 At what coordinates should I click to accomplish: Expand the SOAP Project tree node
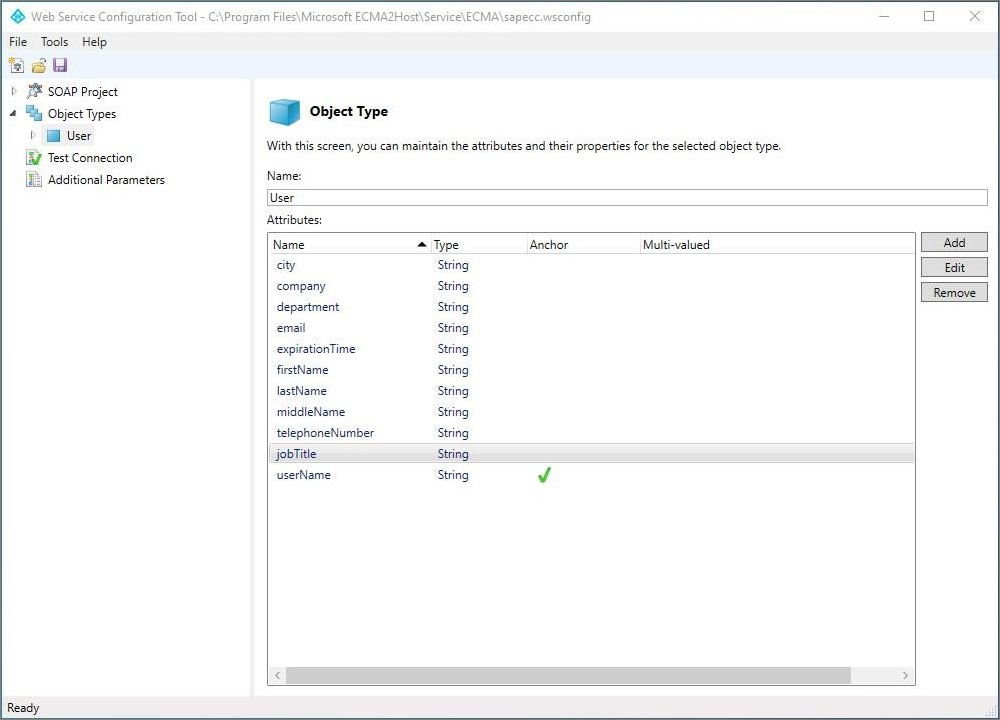click(x=14, y=92)
